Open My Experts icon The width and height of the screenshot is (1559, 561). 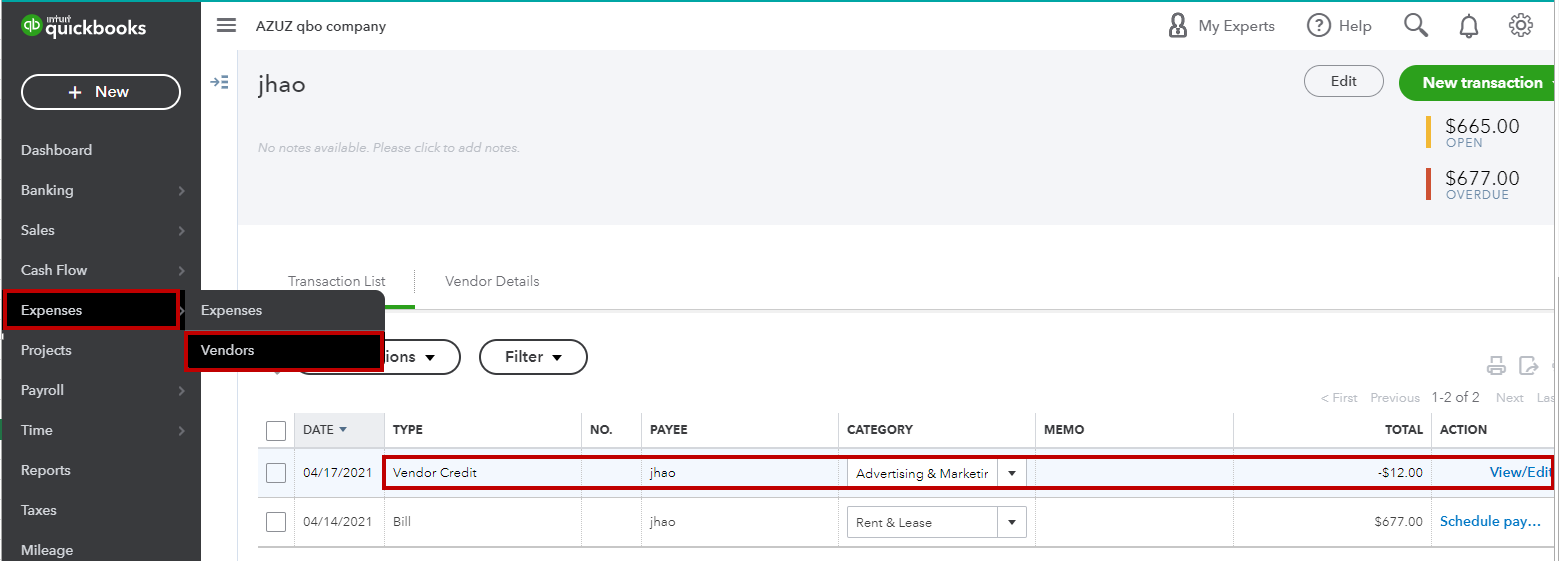pyautogui.click(x=1178, y=26)
